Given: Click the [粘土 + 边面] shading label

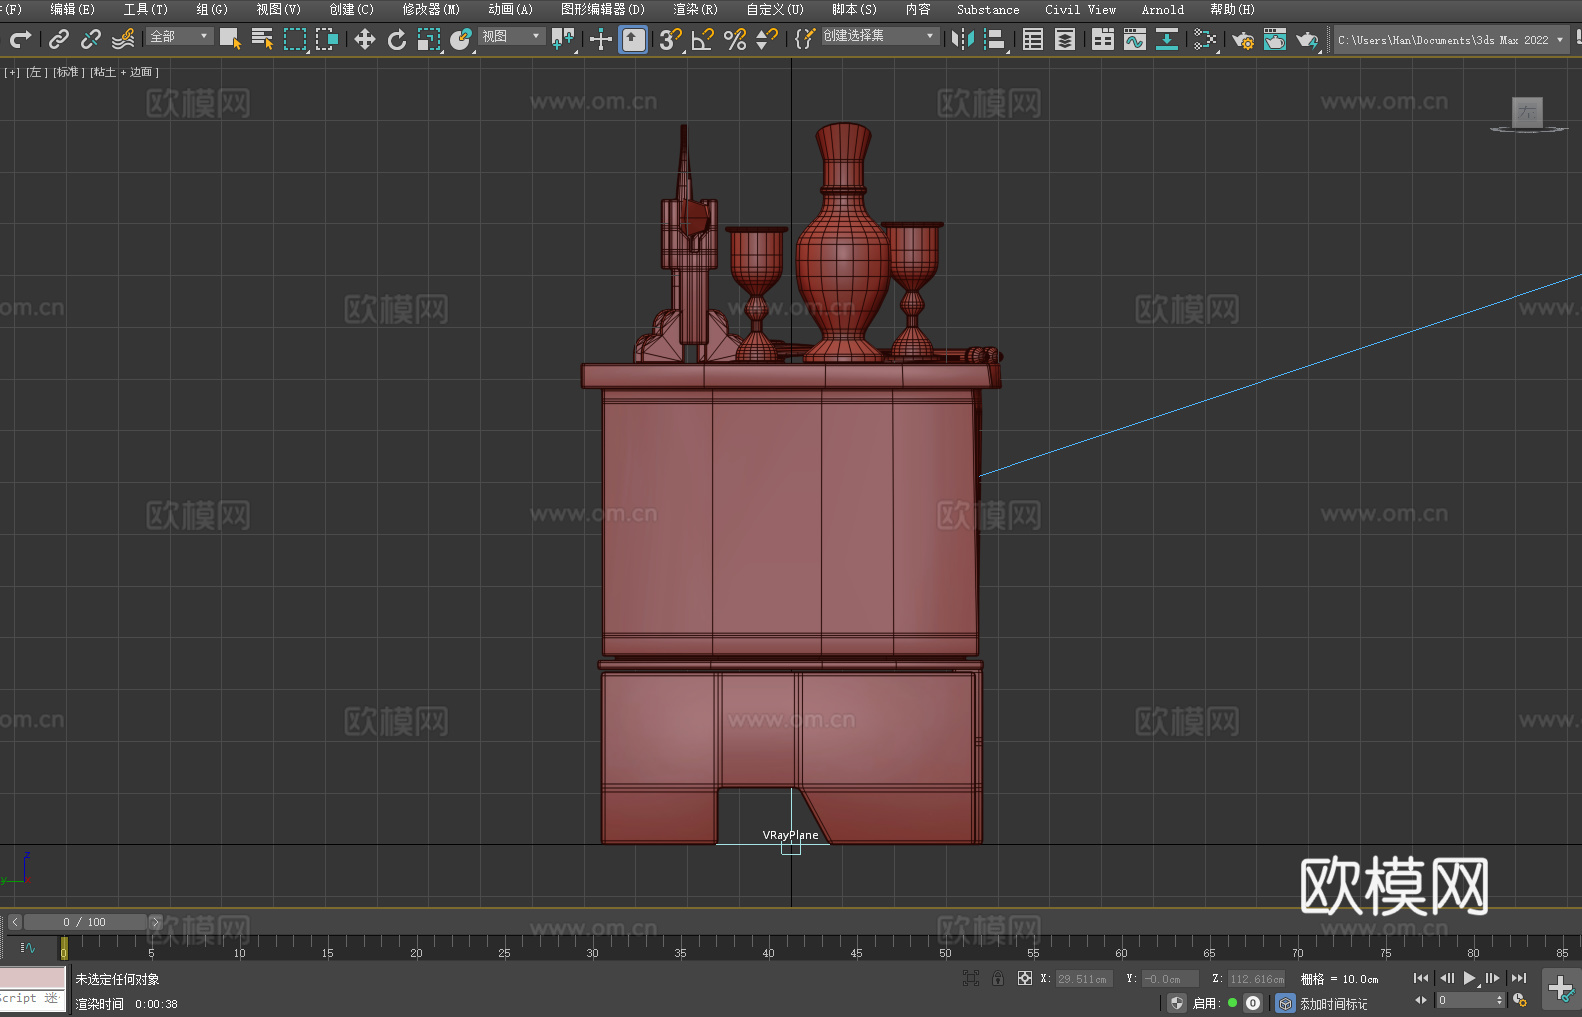Looking at the screenshot, I should (124, 72).
